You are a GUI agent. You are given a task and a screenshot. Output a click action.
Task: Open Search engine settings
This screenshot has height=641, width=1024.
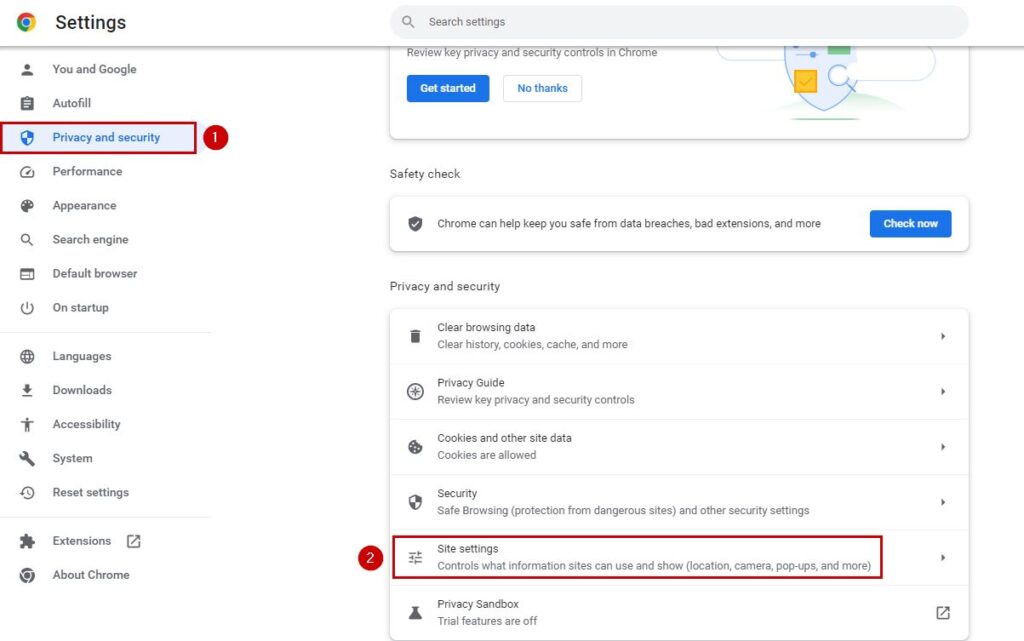tap(90, 240)
